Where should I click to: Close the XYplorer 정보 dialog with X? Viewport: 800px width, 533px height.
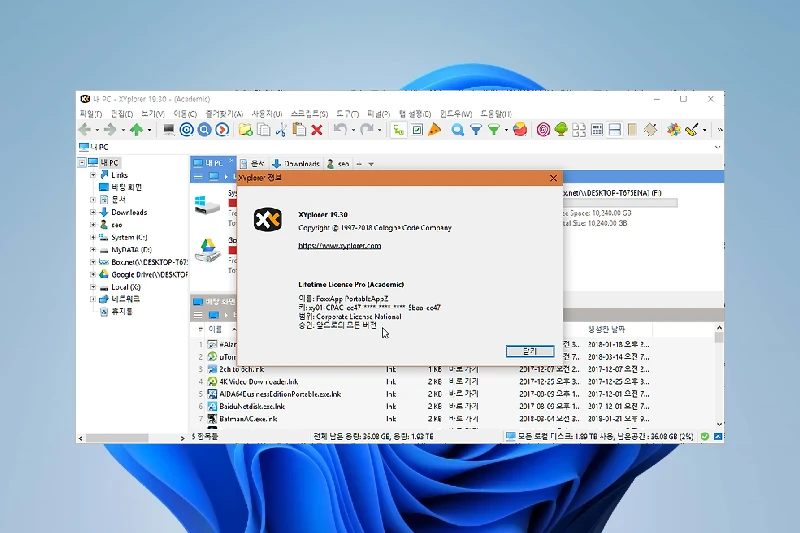point(554,178)
